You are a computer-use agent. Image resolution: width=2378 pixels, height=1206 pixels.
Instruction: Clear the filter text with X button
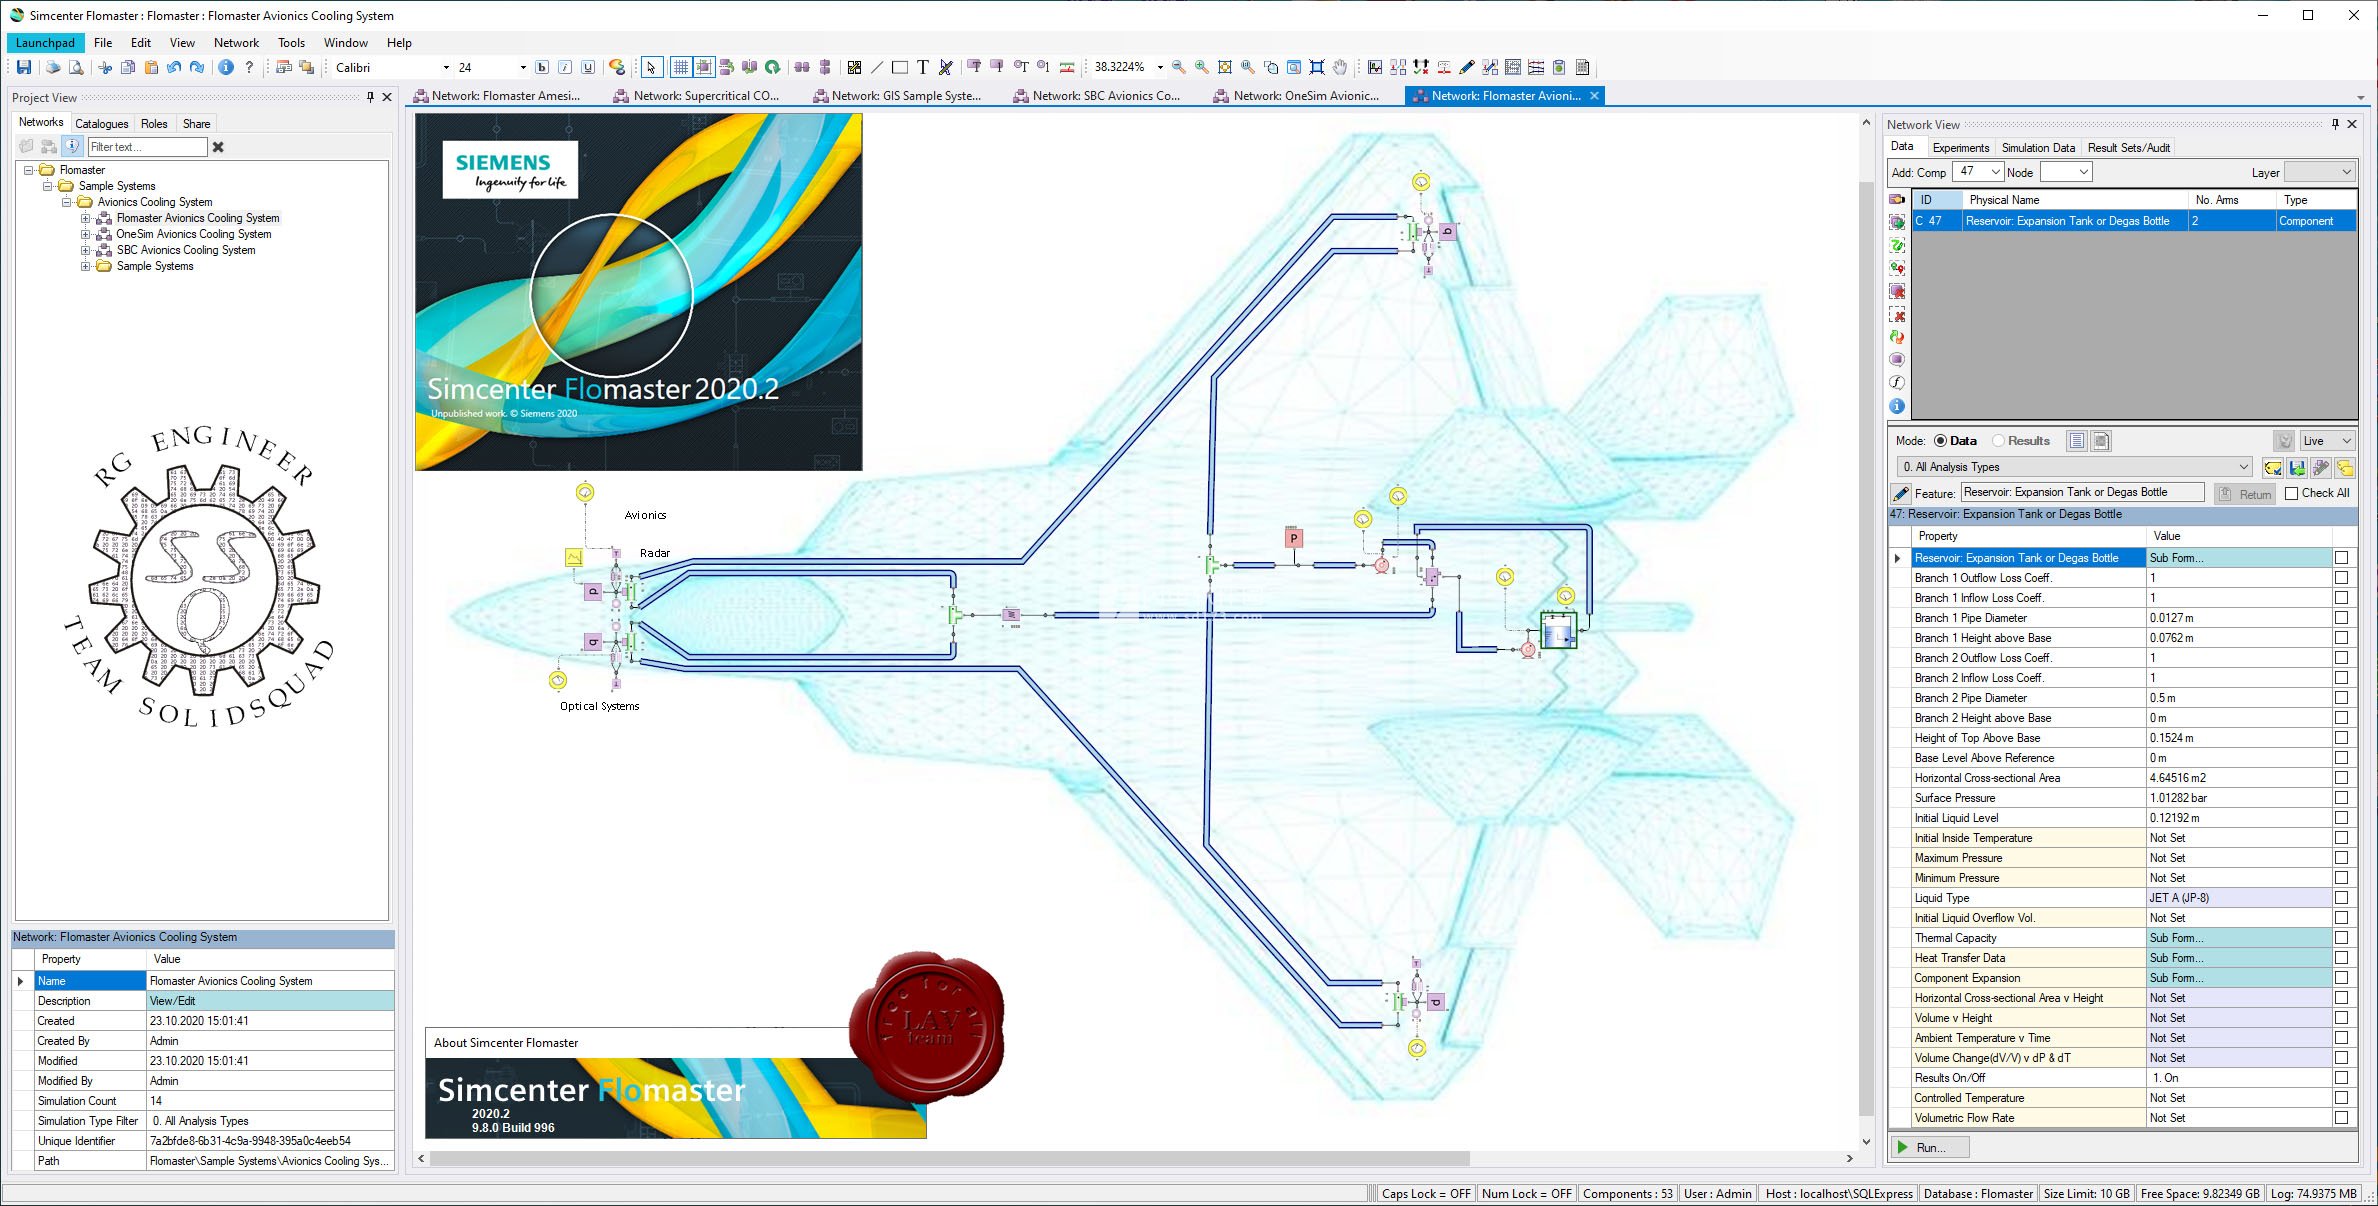218,147
